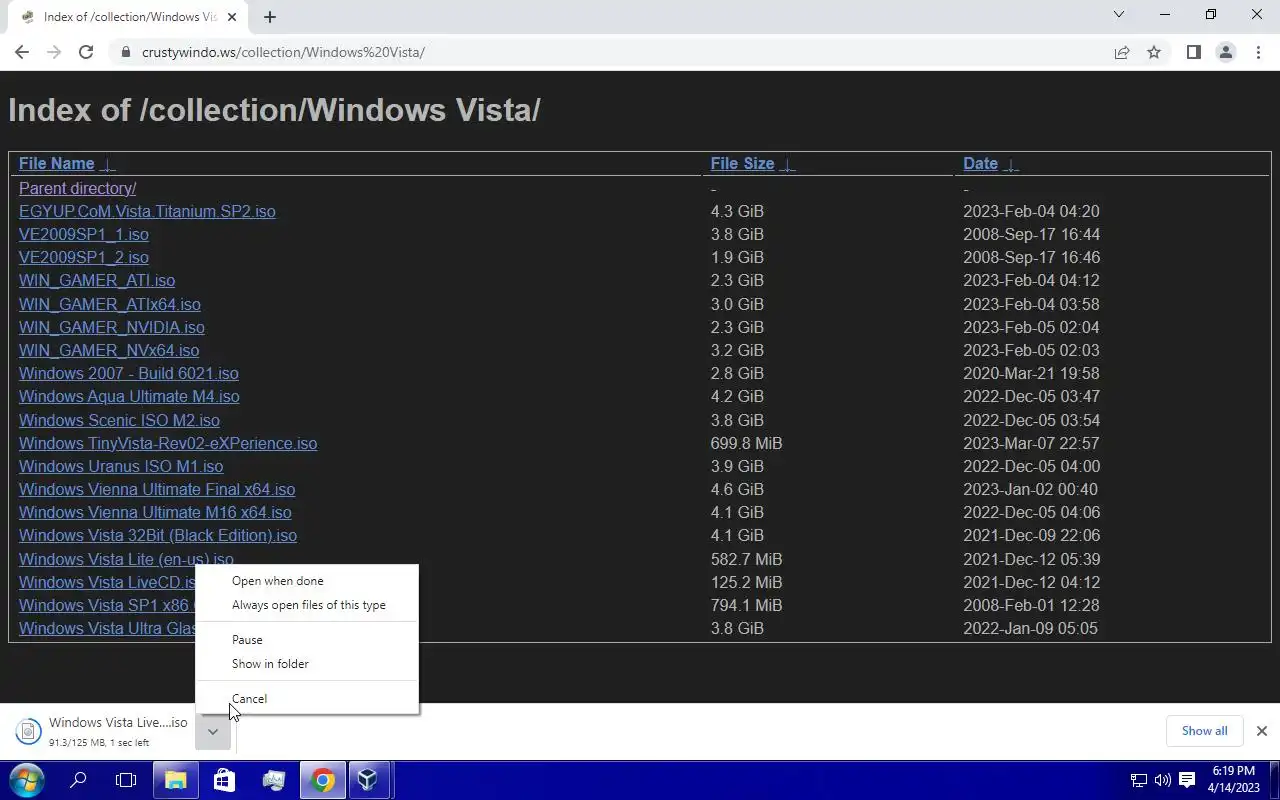Download Windows Vienna Ultimate M16 x64.iso
The width and height of the screenshot is (1280, 800).
155,512
